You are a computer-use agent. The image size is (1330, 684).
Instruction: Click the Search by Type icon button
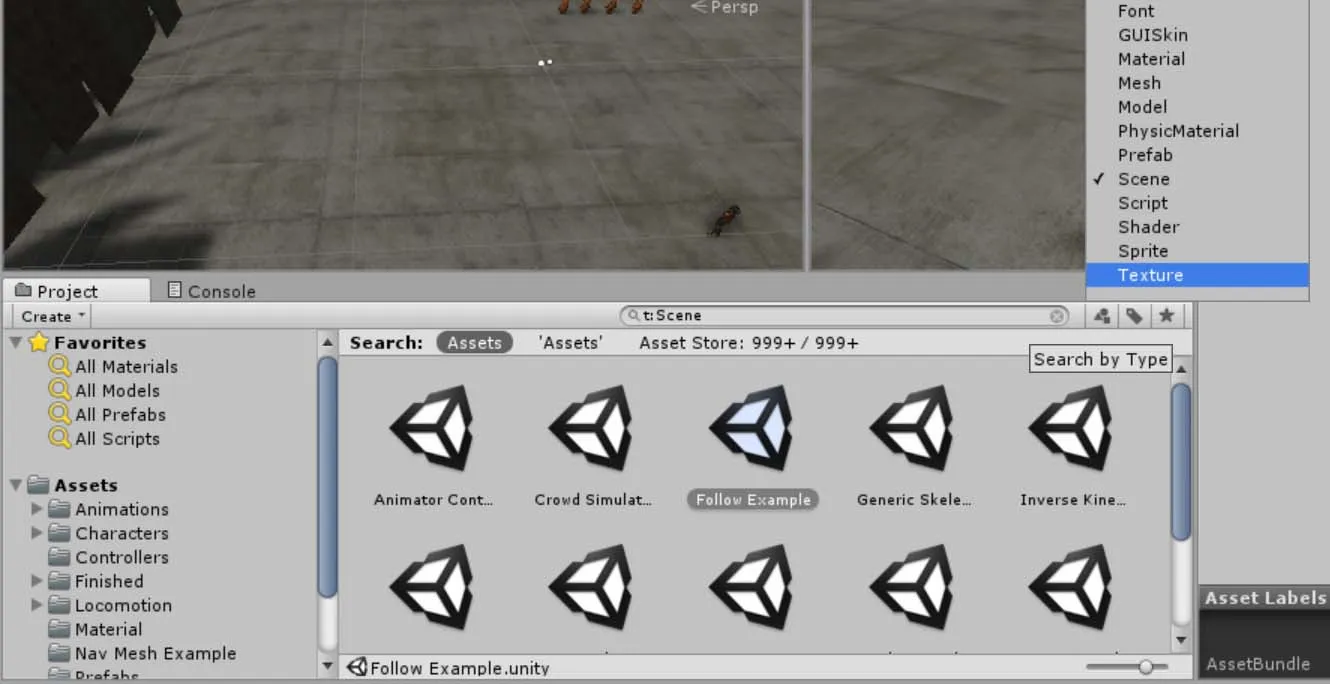click(1102, 316)
